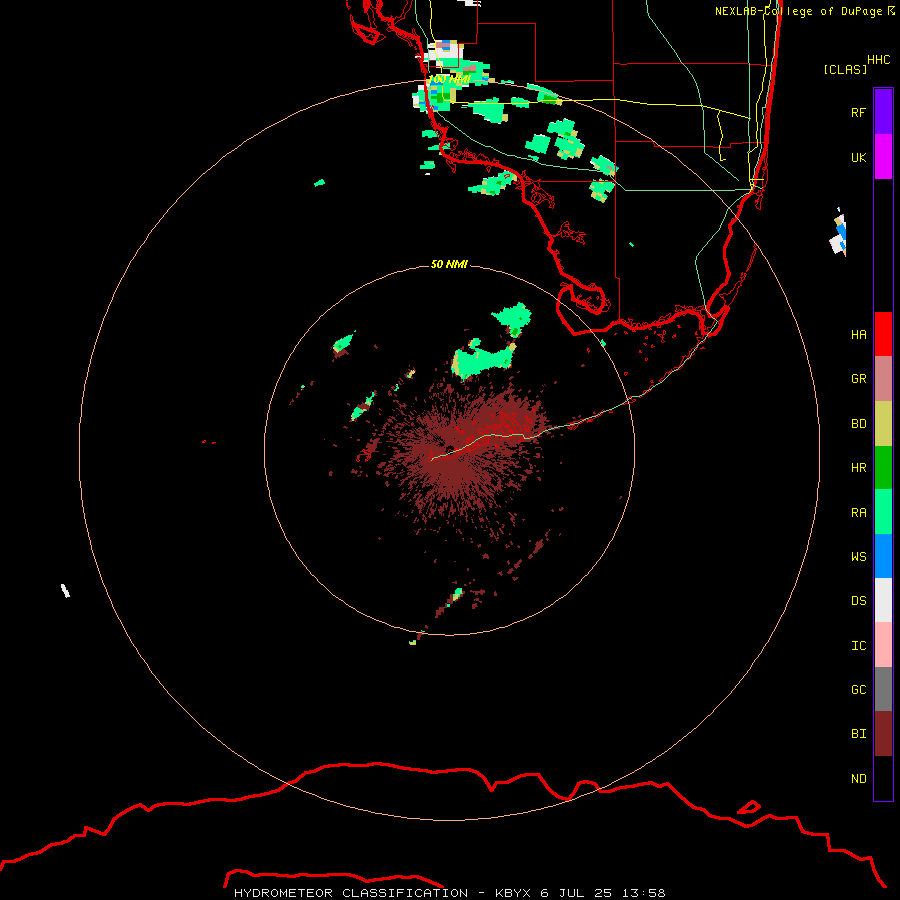Click the RF purple legend swatch
900x900 pixels.
click(x=883, y=112)
